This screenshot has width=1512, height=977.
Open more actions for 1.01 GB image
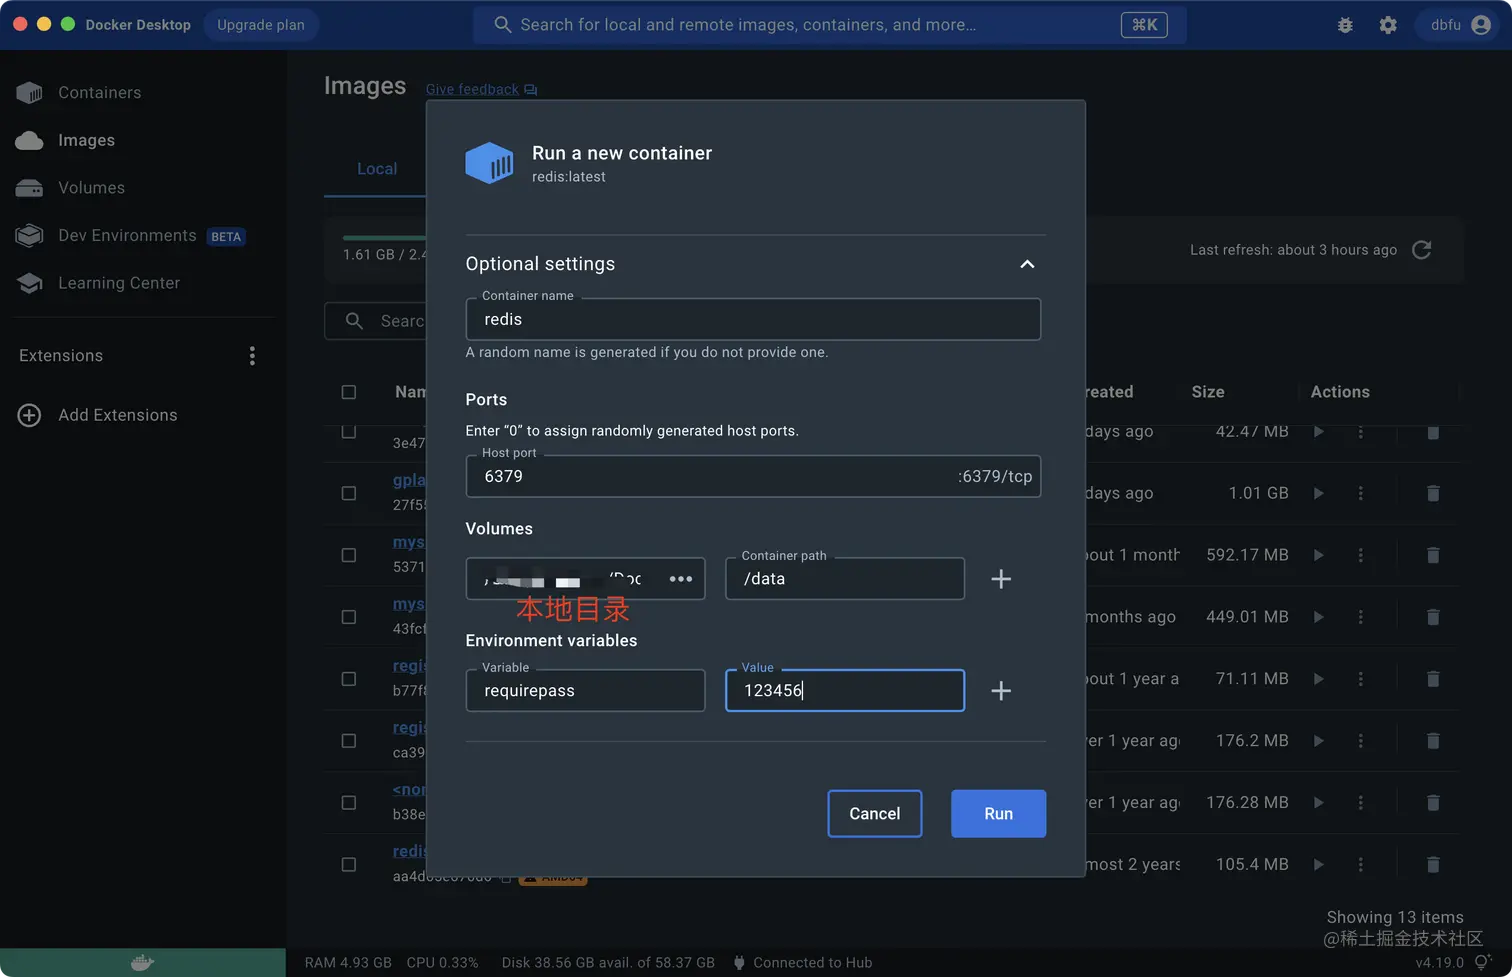pyautogui.click(x=1360, y=493)
